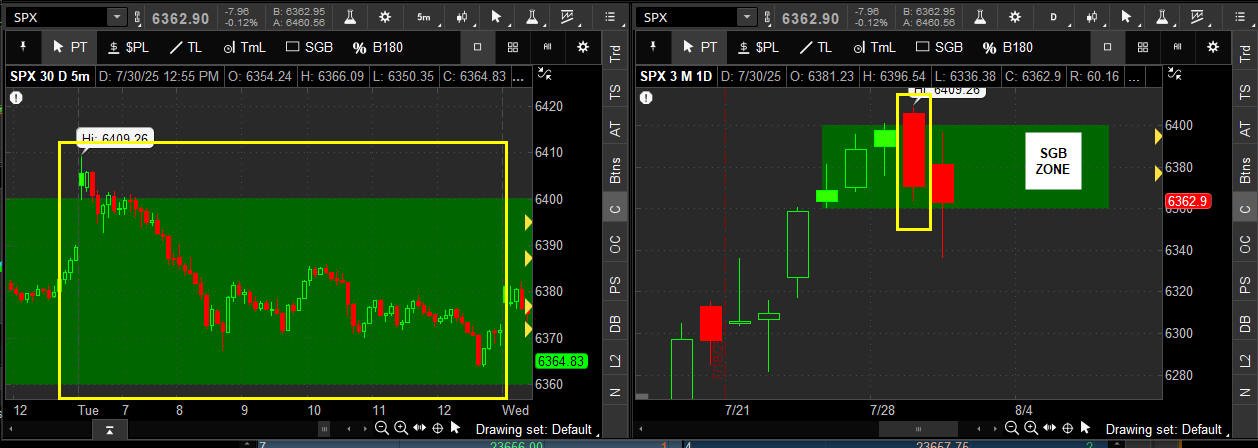Open the 5m timeframe dropdown
Screen dimensions: 1258x448
point(424,17)
